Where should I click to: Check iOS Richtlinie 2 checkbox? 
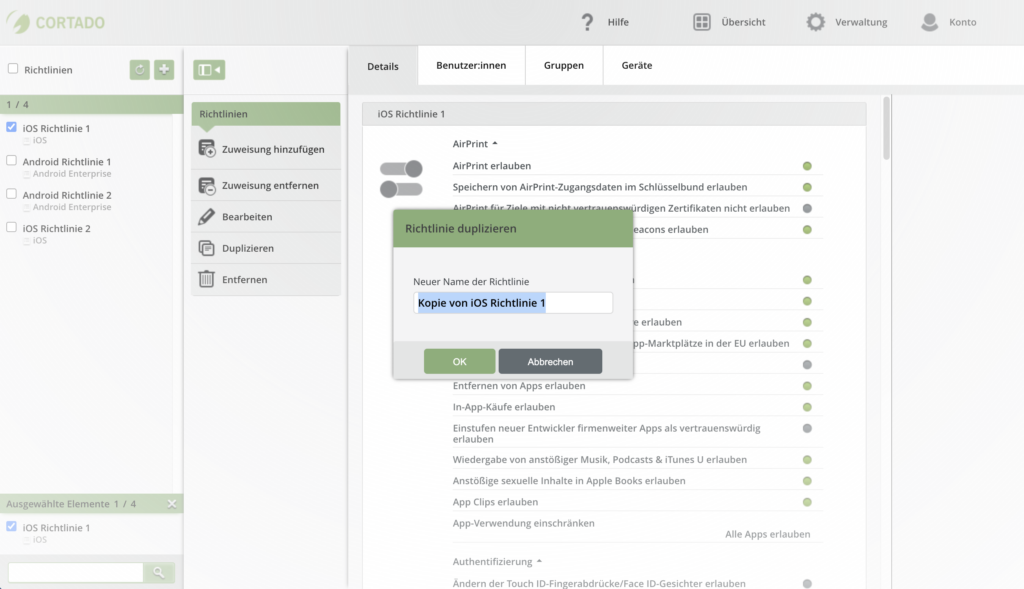[11, 227]
